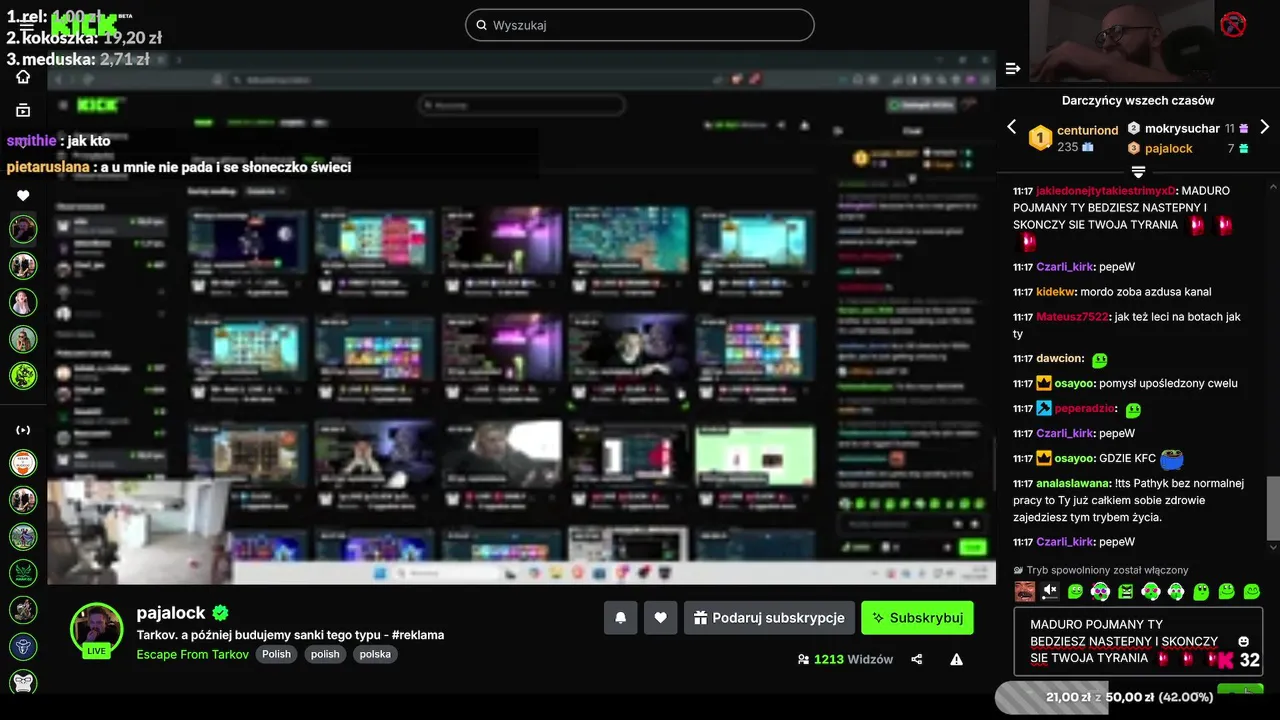
Task: Click the Podaruj subskrypcje button
Action: pyautogui.click(x=769, y=618)
